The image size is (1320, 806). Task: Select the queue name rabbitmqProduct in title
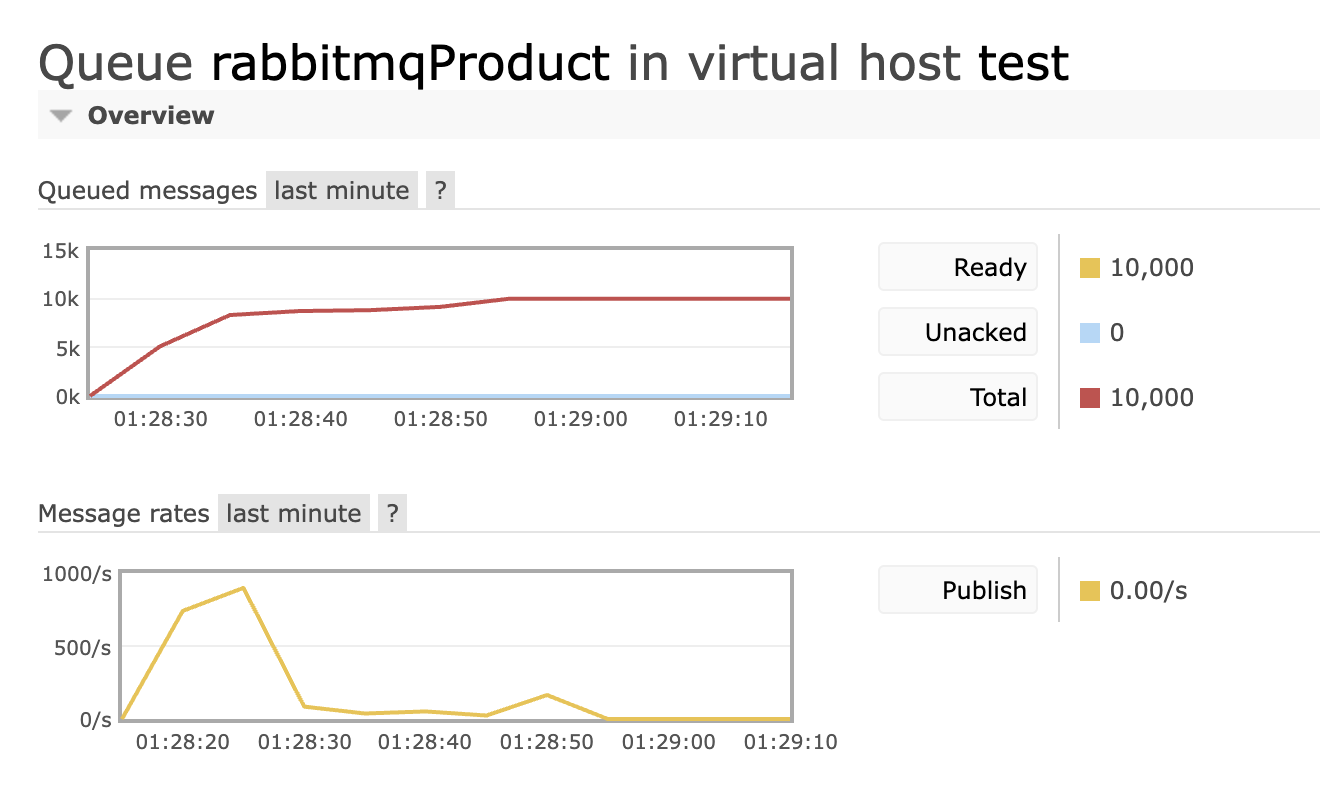[x=410, y=63]
